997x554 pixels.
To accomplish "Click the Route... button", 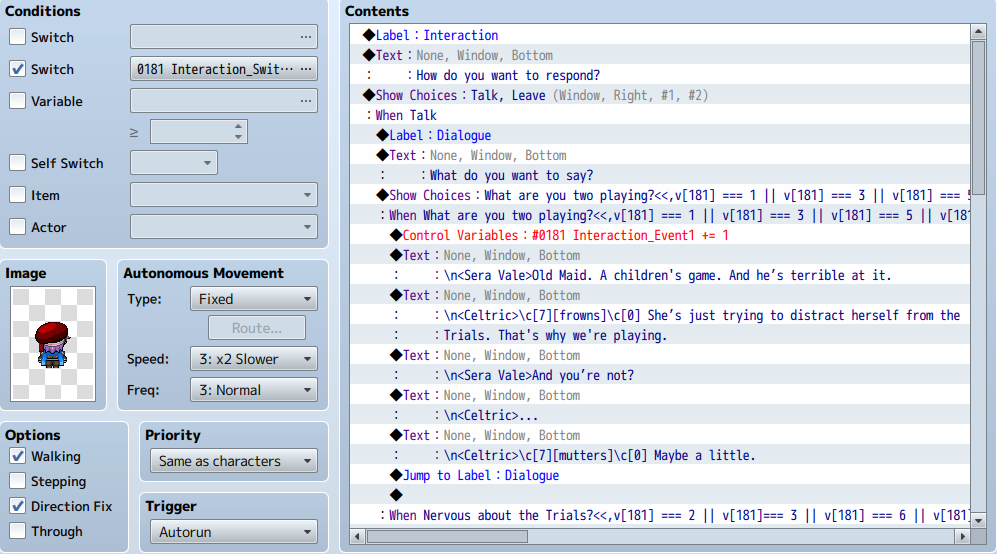I will (257, 327).
